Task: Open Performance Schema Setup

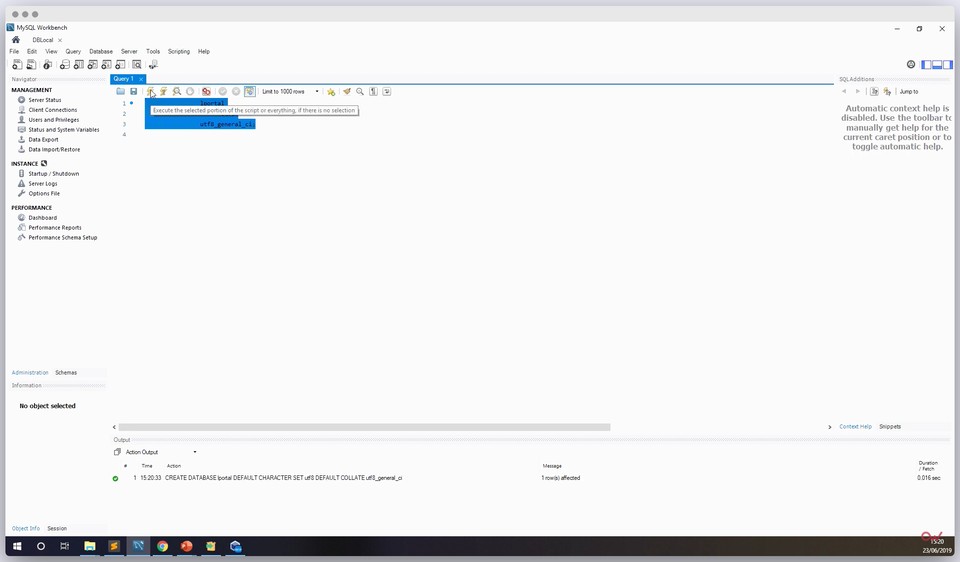Action: coord(62,237)
